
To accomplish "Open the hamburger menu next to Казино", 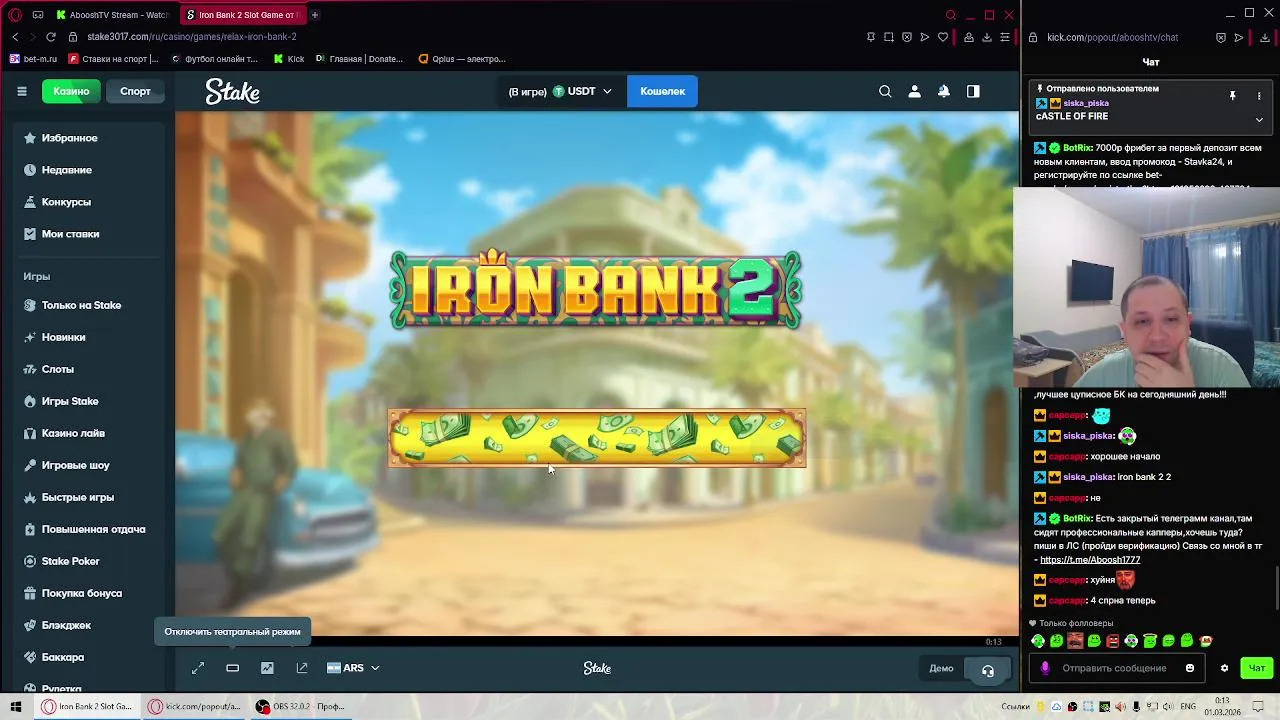I will (21, 91).
